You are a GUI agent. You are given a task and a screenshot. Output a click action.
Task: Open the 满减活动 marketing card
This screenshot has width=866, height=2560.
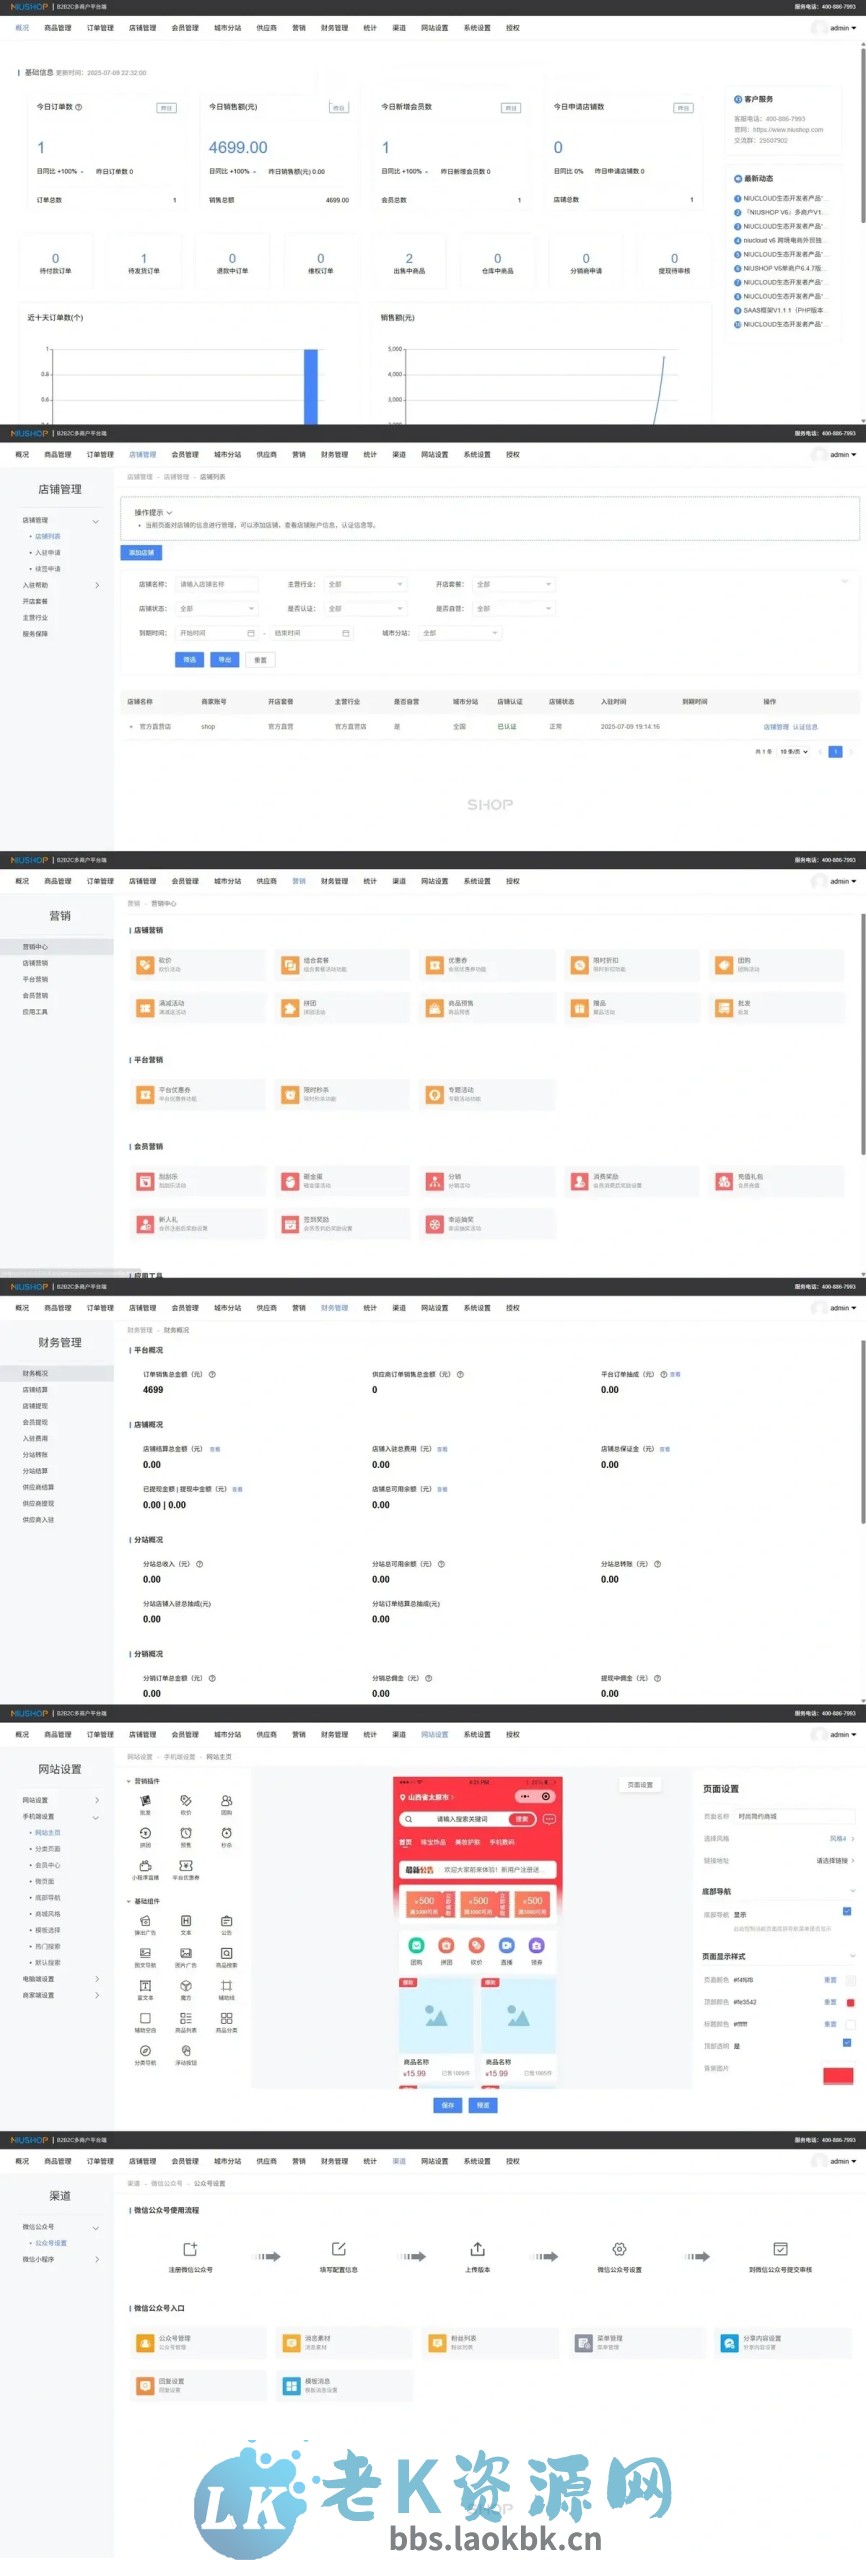(197, 1008)
